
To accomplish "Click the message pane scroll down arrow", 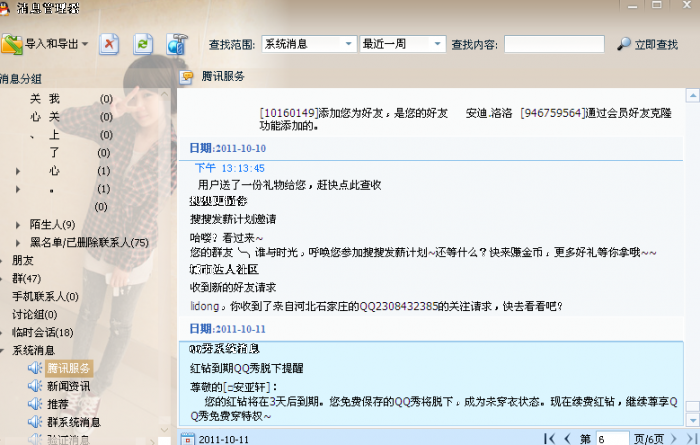I will (693, 420).
